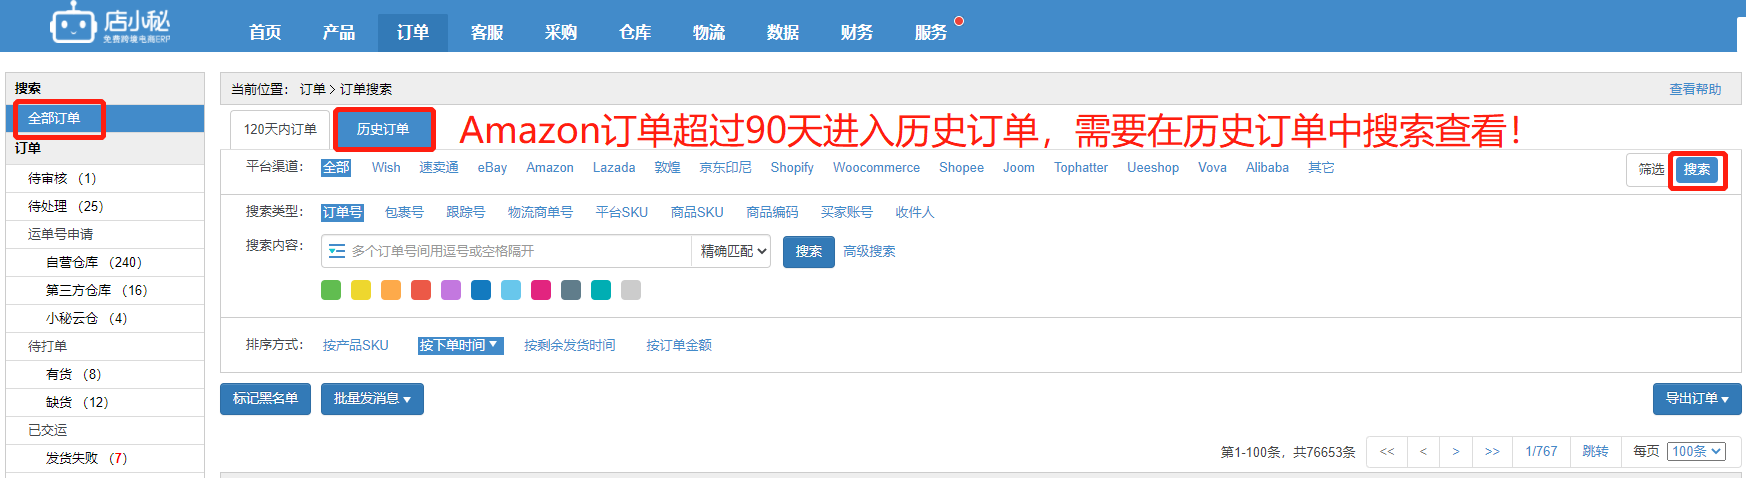Click blue 搜索 button beside input
The width and height of the screenshot is (1746, 478).
coord(808,251)
